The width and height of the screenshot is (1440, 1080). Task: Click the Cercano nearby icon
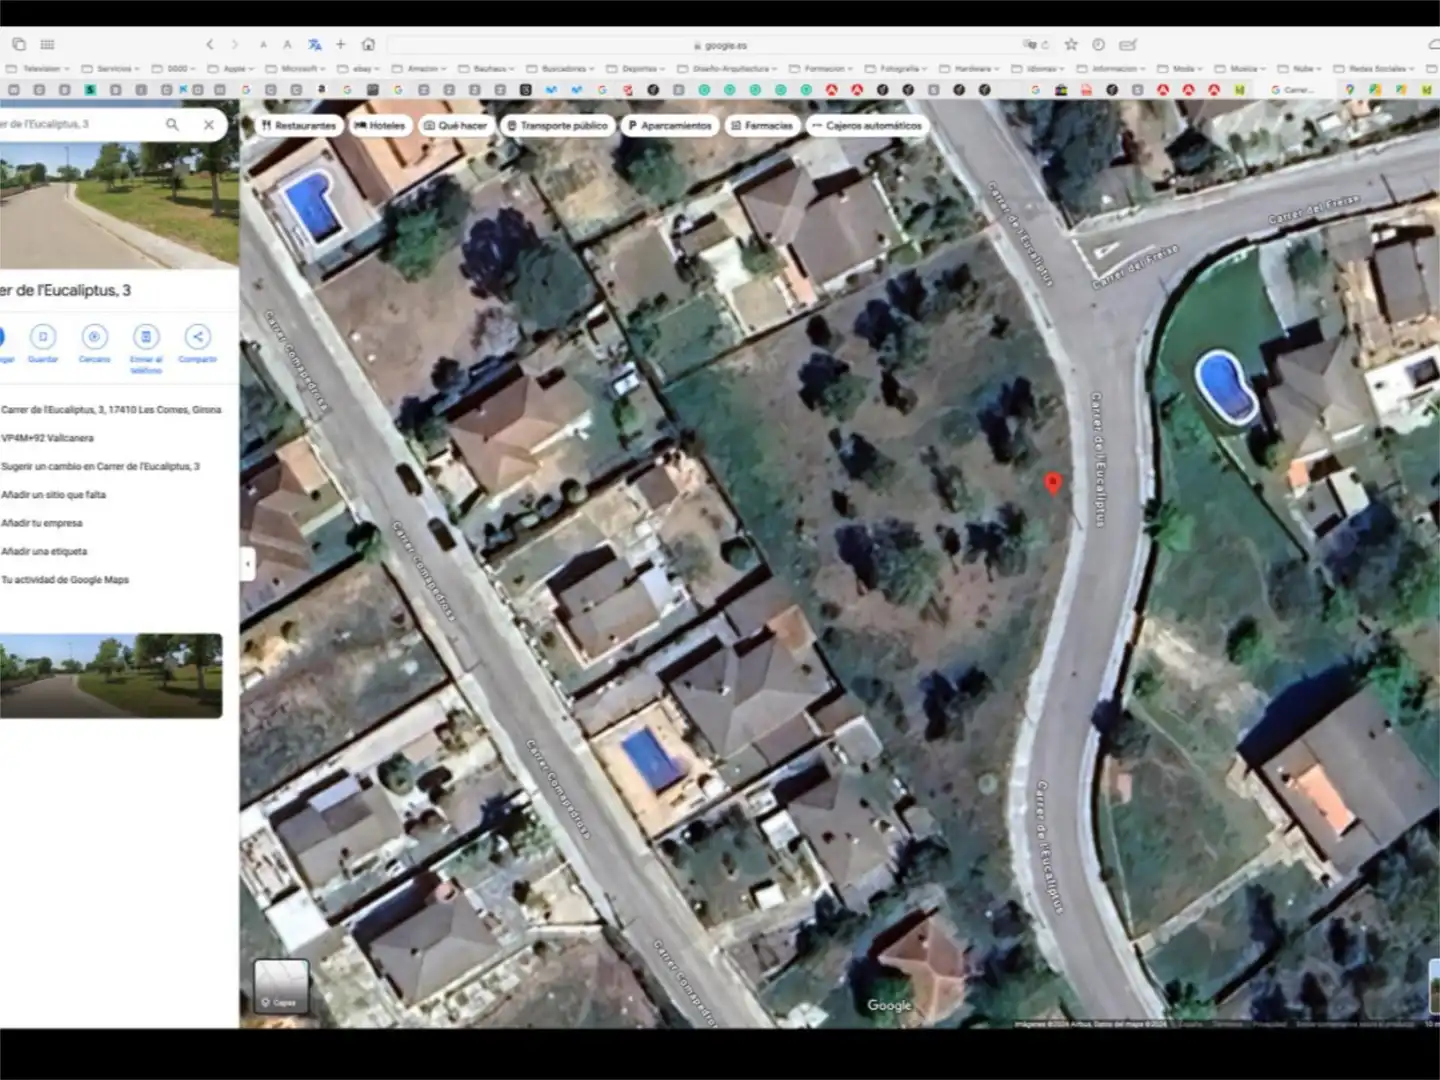(x=94, y=337)
